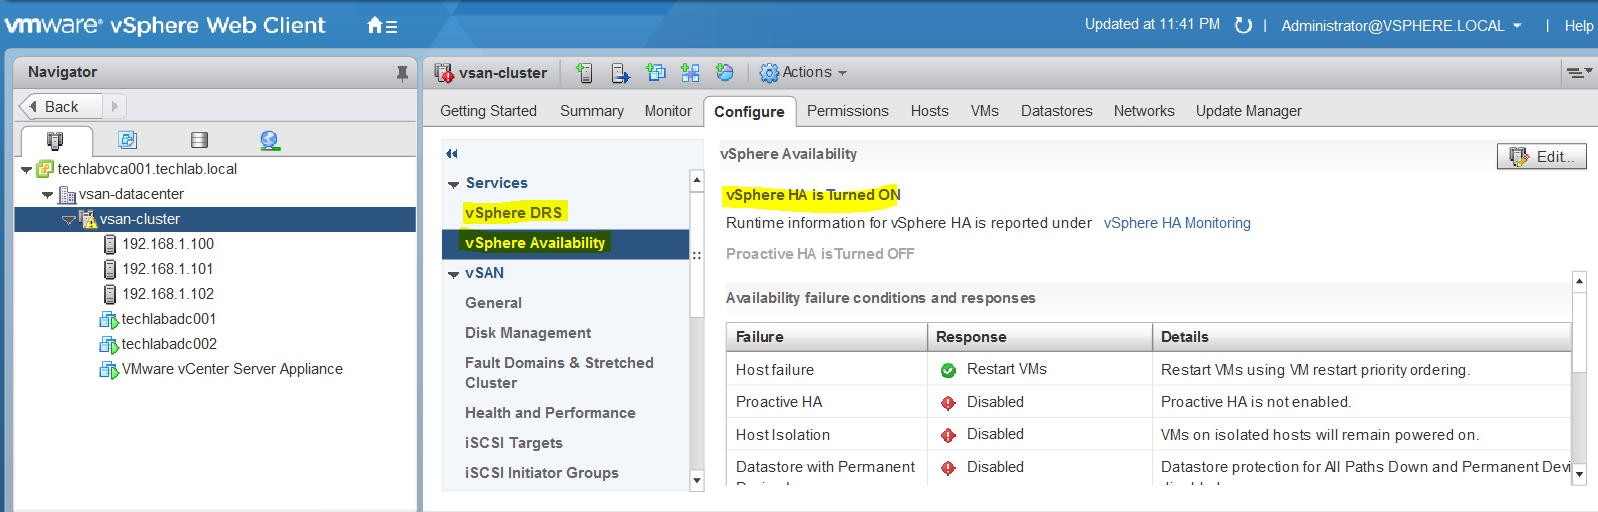Open vSAN General settings

coord(493,303)
